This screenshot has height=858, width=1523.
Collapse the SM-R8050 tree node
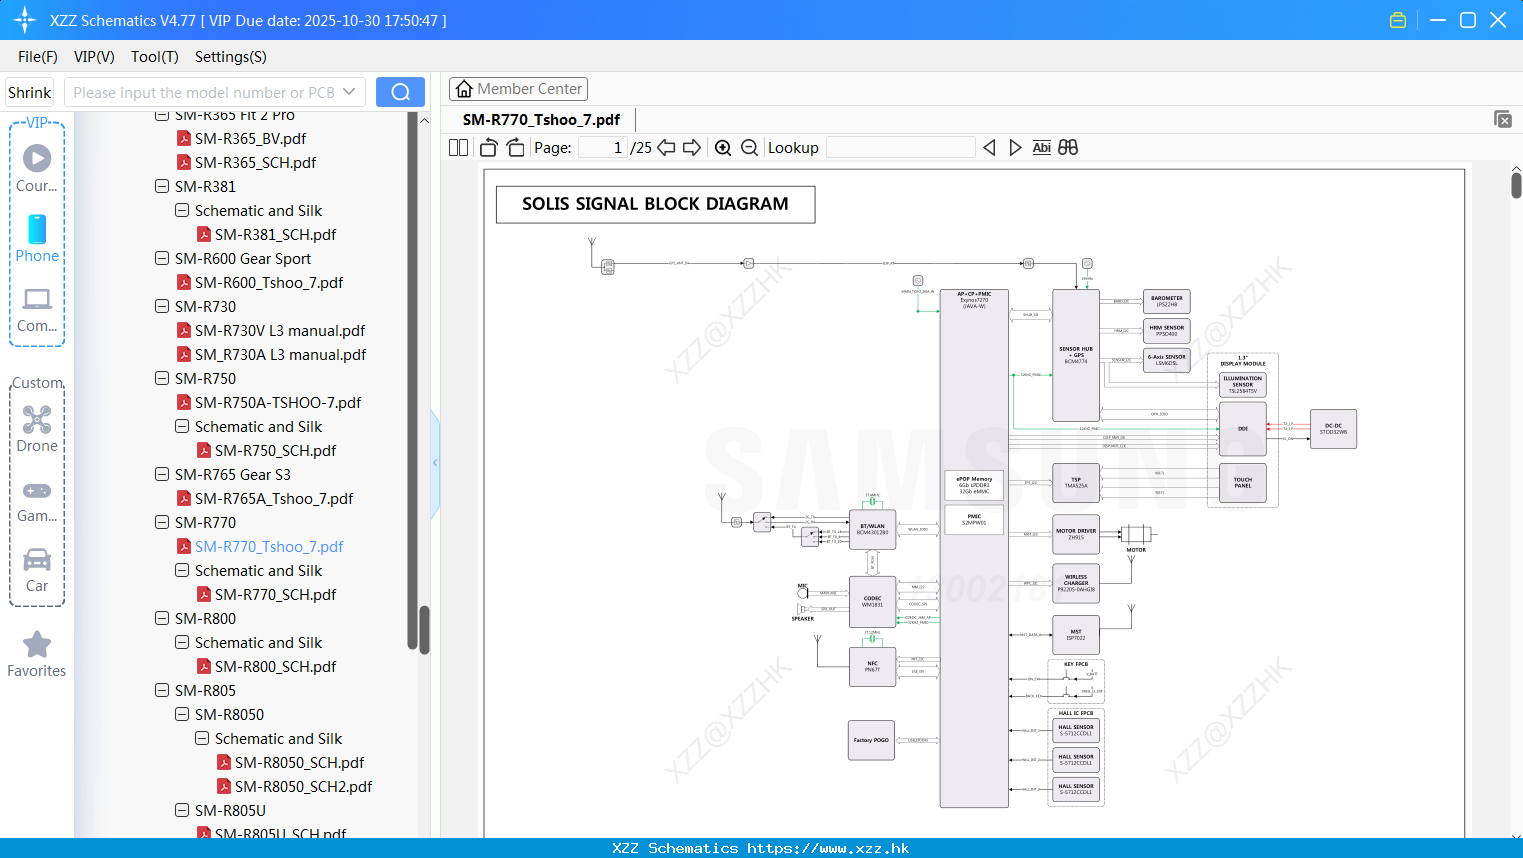(182, 715)
